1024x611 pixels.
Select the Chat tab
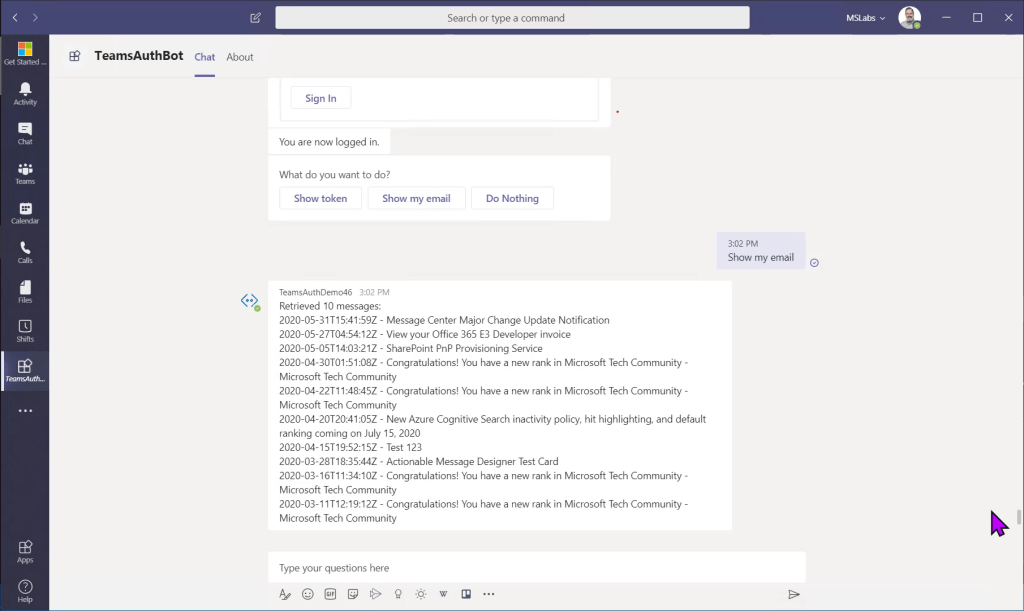click(205, 57)
